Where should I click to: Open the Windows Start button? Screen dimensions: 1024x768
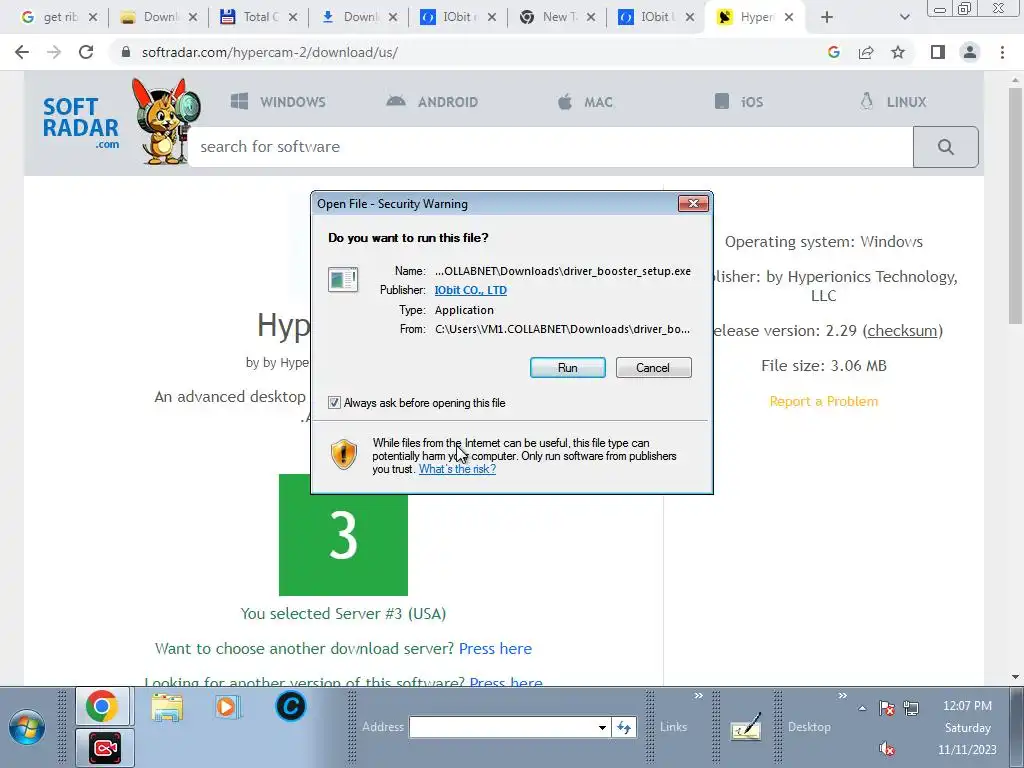coord(27,728)
